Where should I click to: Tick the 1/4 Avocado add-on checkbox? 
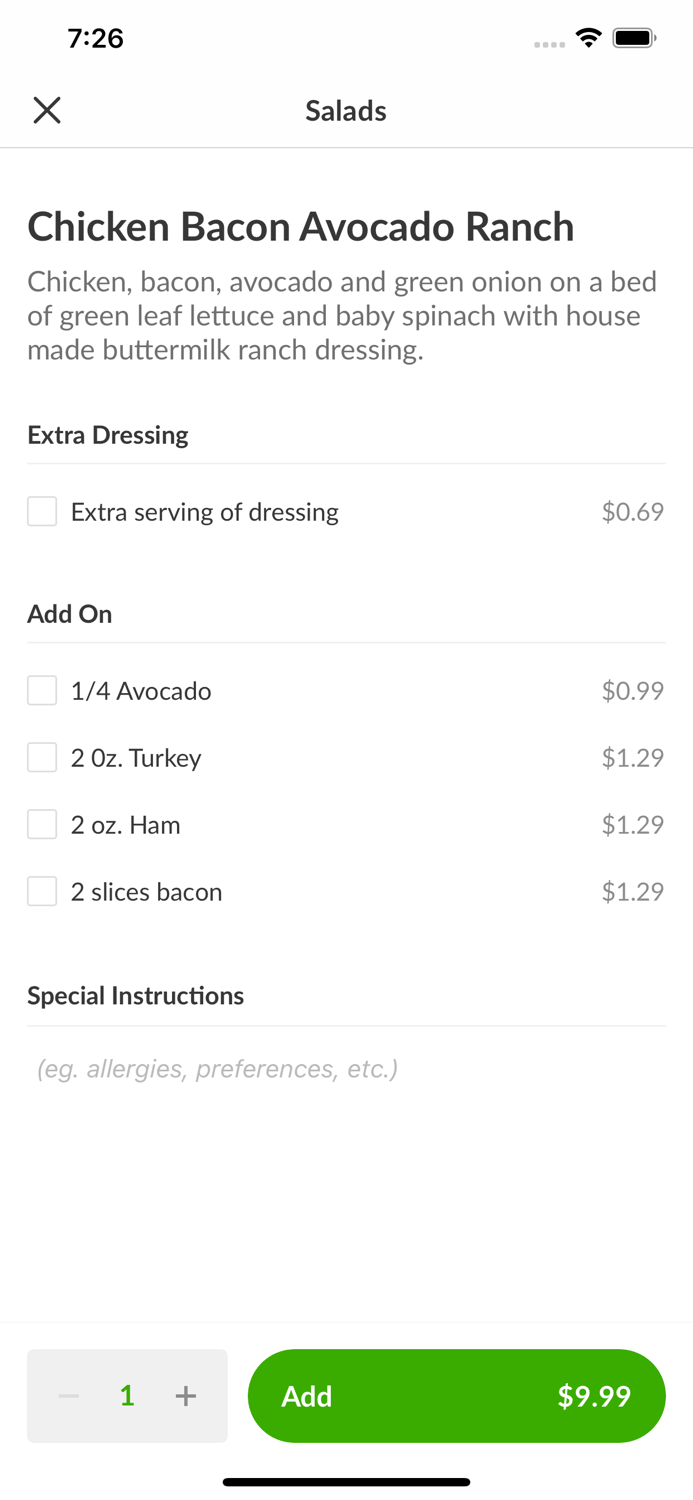(42, 691)
